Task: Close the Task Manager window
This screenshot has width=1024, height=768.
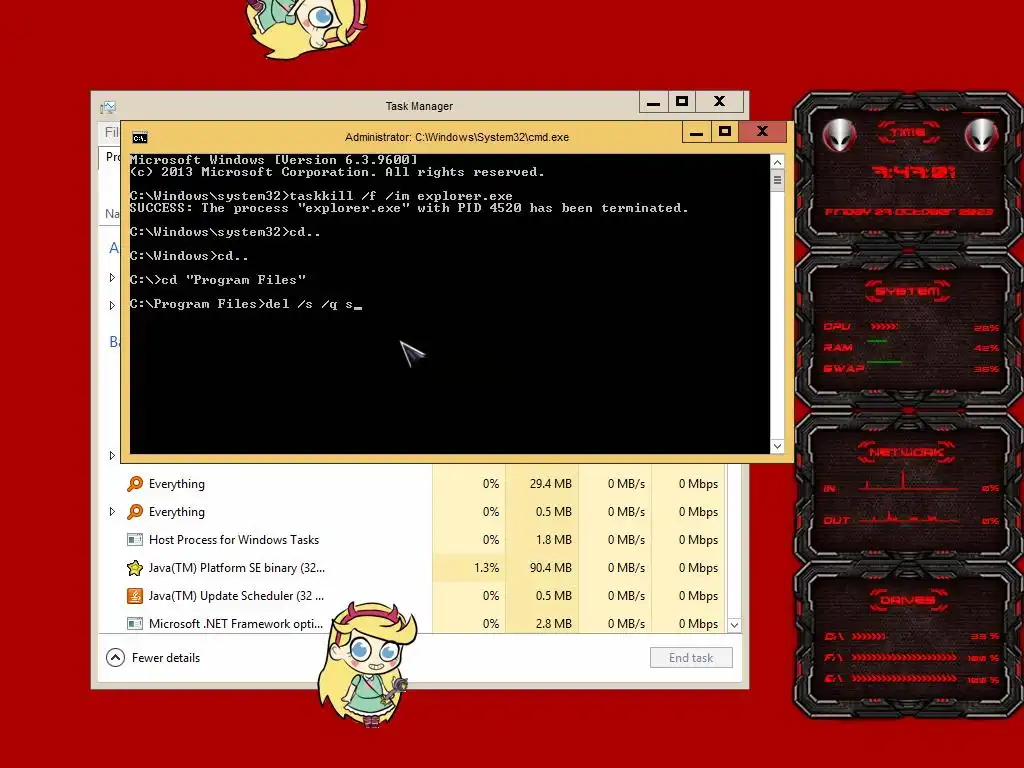Action: [720, 102]
